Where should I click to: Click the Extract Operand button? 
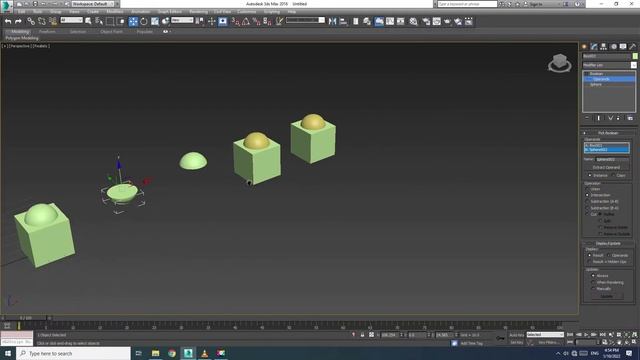coord(607,167)
